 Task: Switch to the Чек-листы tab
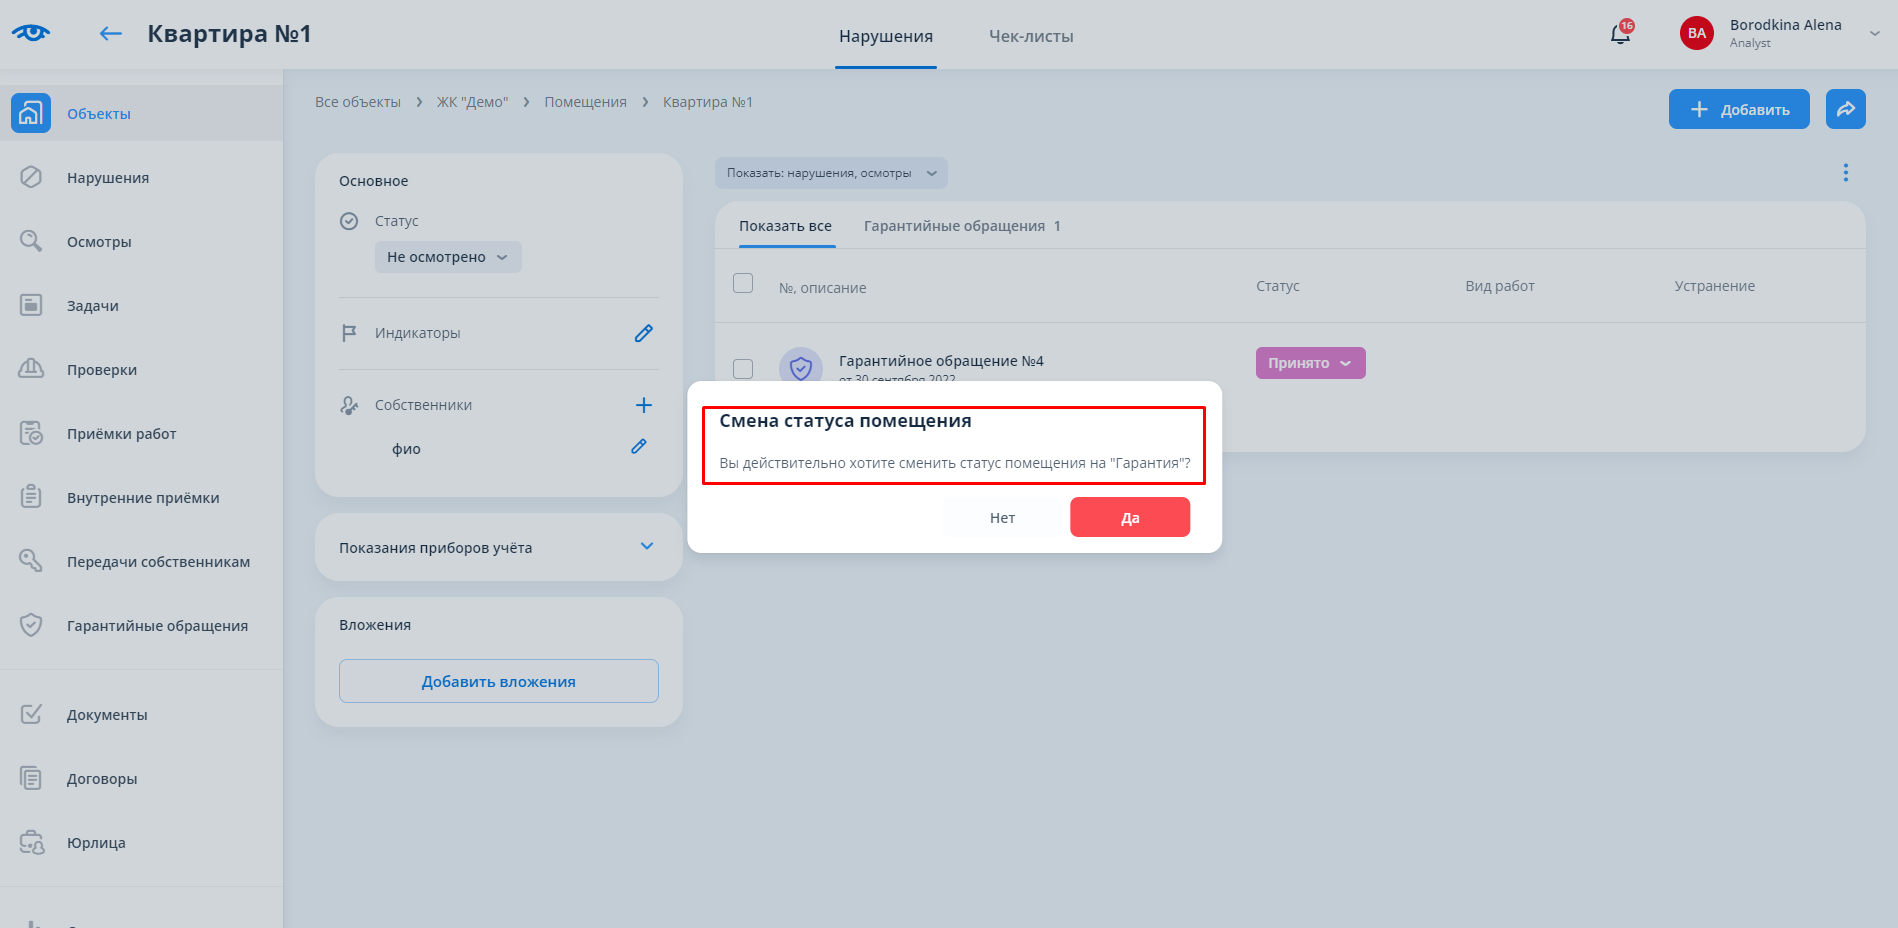[x=1030, y=36]
